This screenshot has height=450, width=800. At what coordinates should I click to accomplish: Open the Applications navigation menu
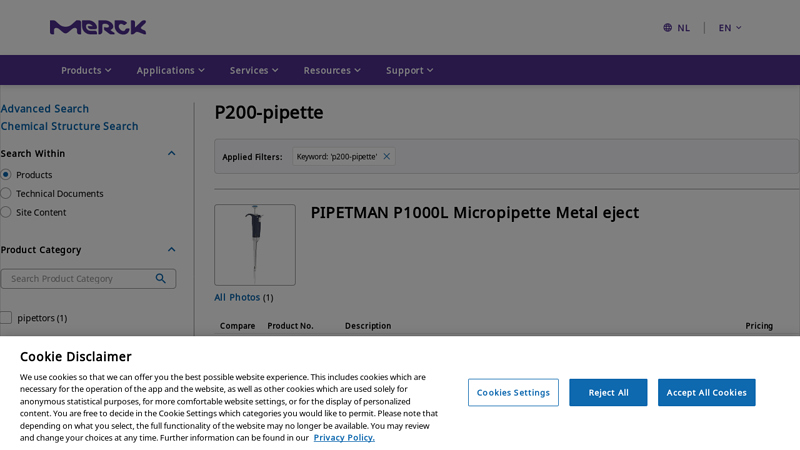[x=170, y=70]
